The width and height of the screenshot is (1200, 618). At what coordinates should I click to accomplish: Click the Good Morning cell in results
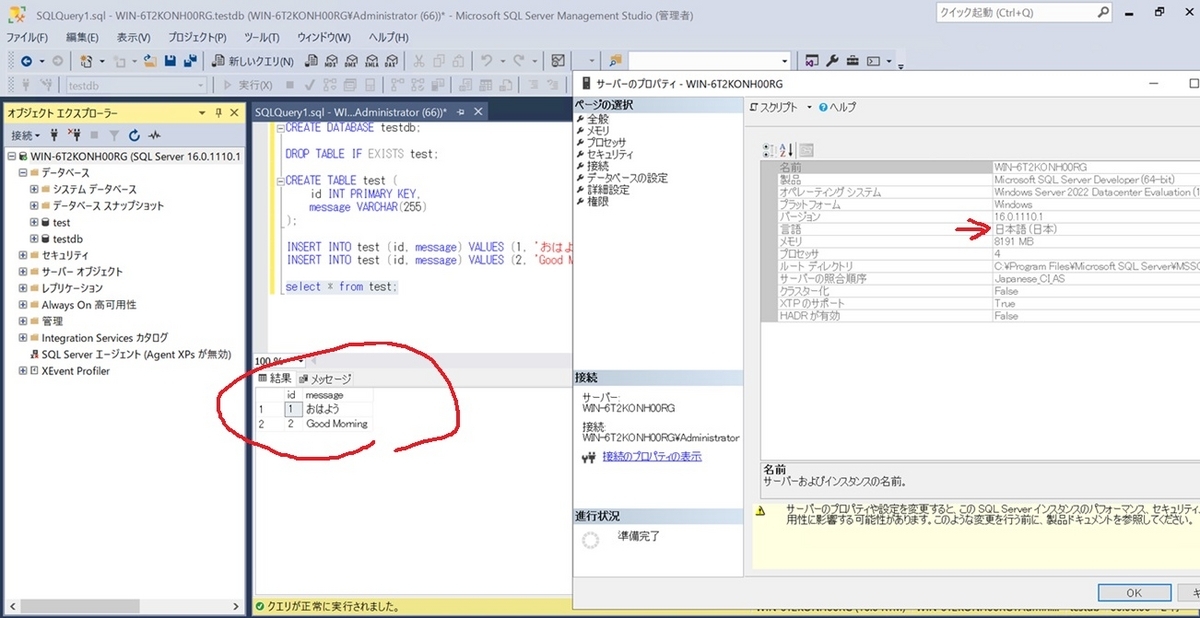click(338, 424)
